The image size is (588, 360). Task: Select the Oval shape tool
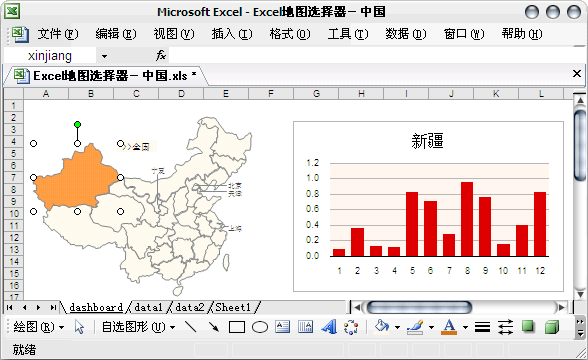pyautogui.click(x=260, y=327)
